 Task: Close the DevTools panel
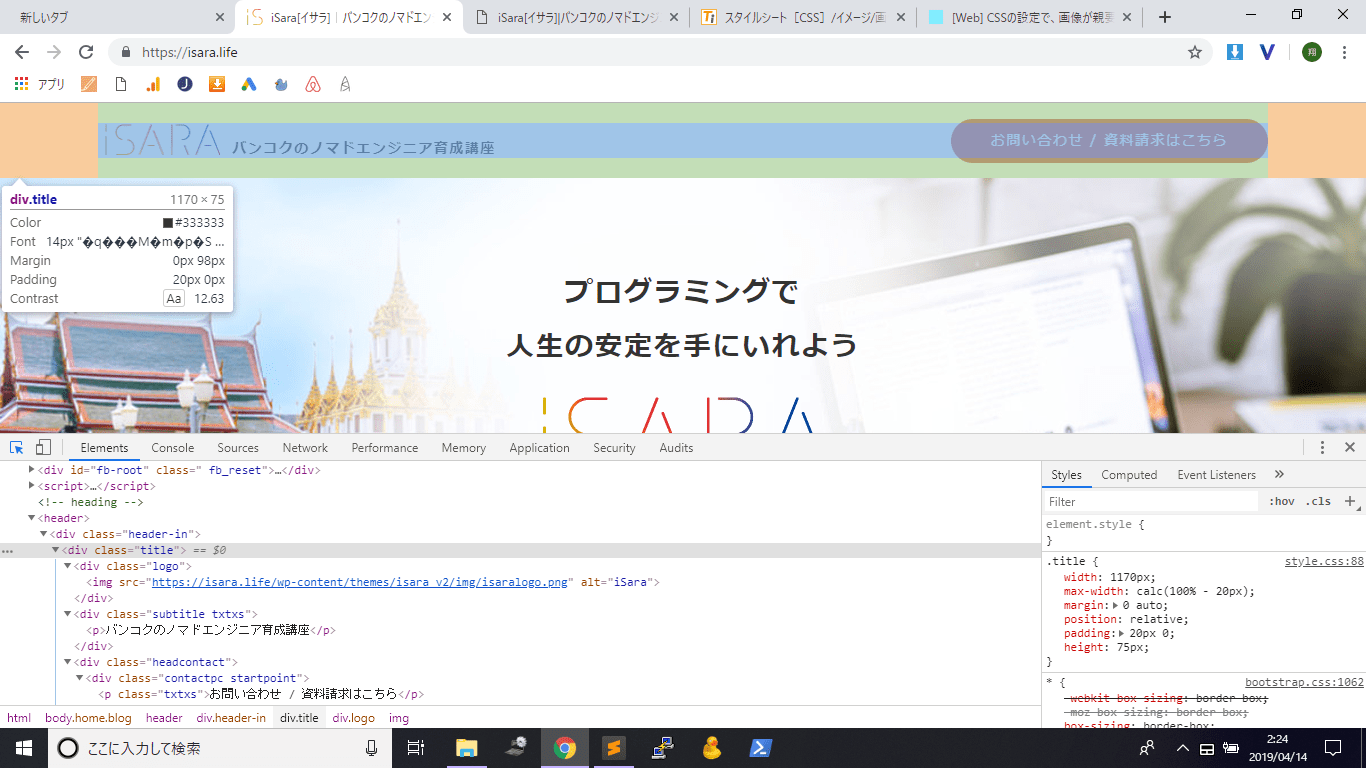1349,448
